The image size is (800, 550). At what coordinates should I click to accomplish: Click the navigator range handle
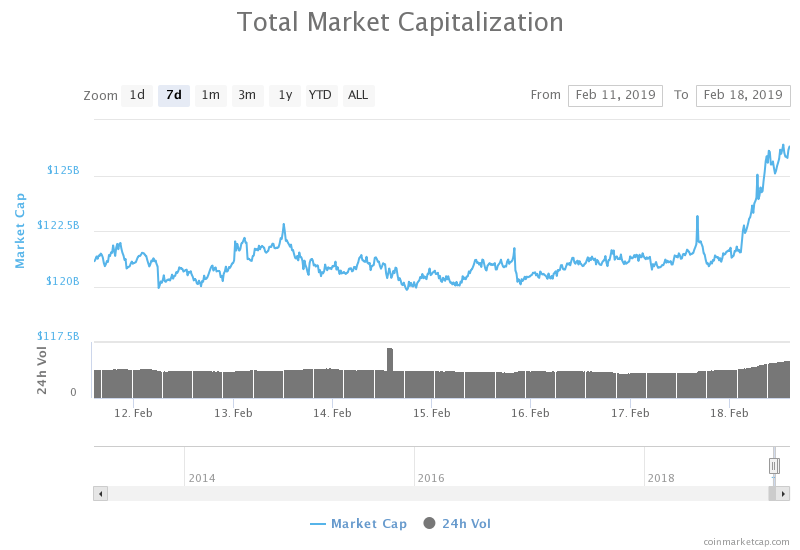click(x=774, y=466)
